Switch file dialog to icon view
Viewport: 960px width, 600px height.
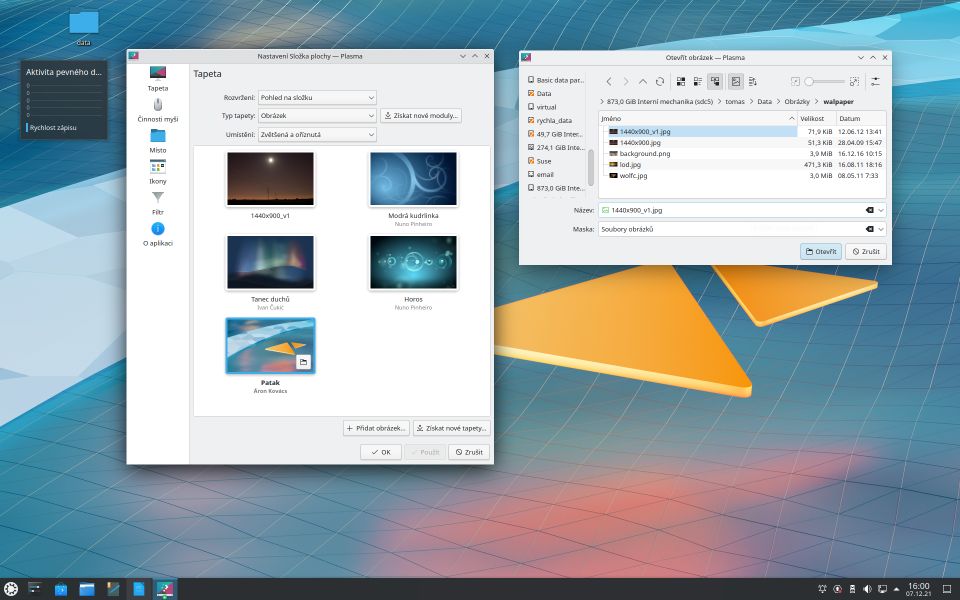tap(681, 81)
